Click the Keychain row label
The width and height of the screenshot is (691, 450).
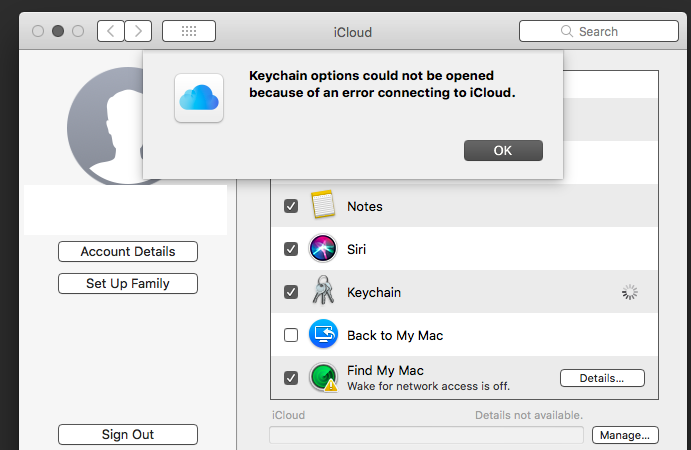pos(374,292)
